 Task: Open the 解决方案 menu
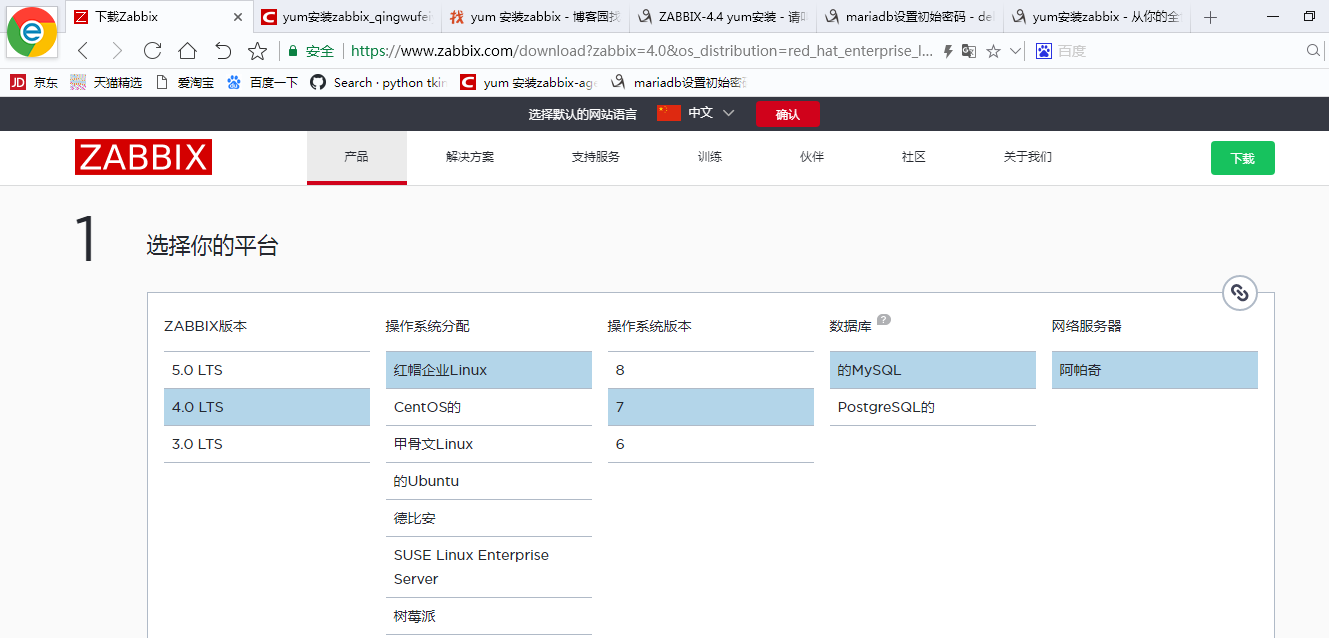coord(470,157)
